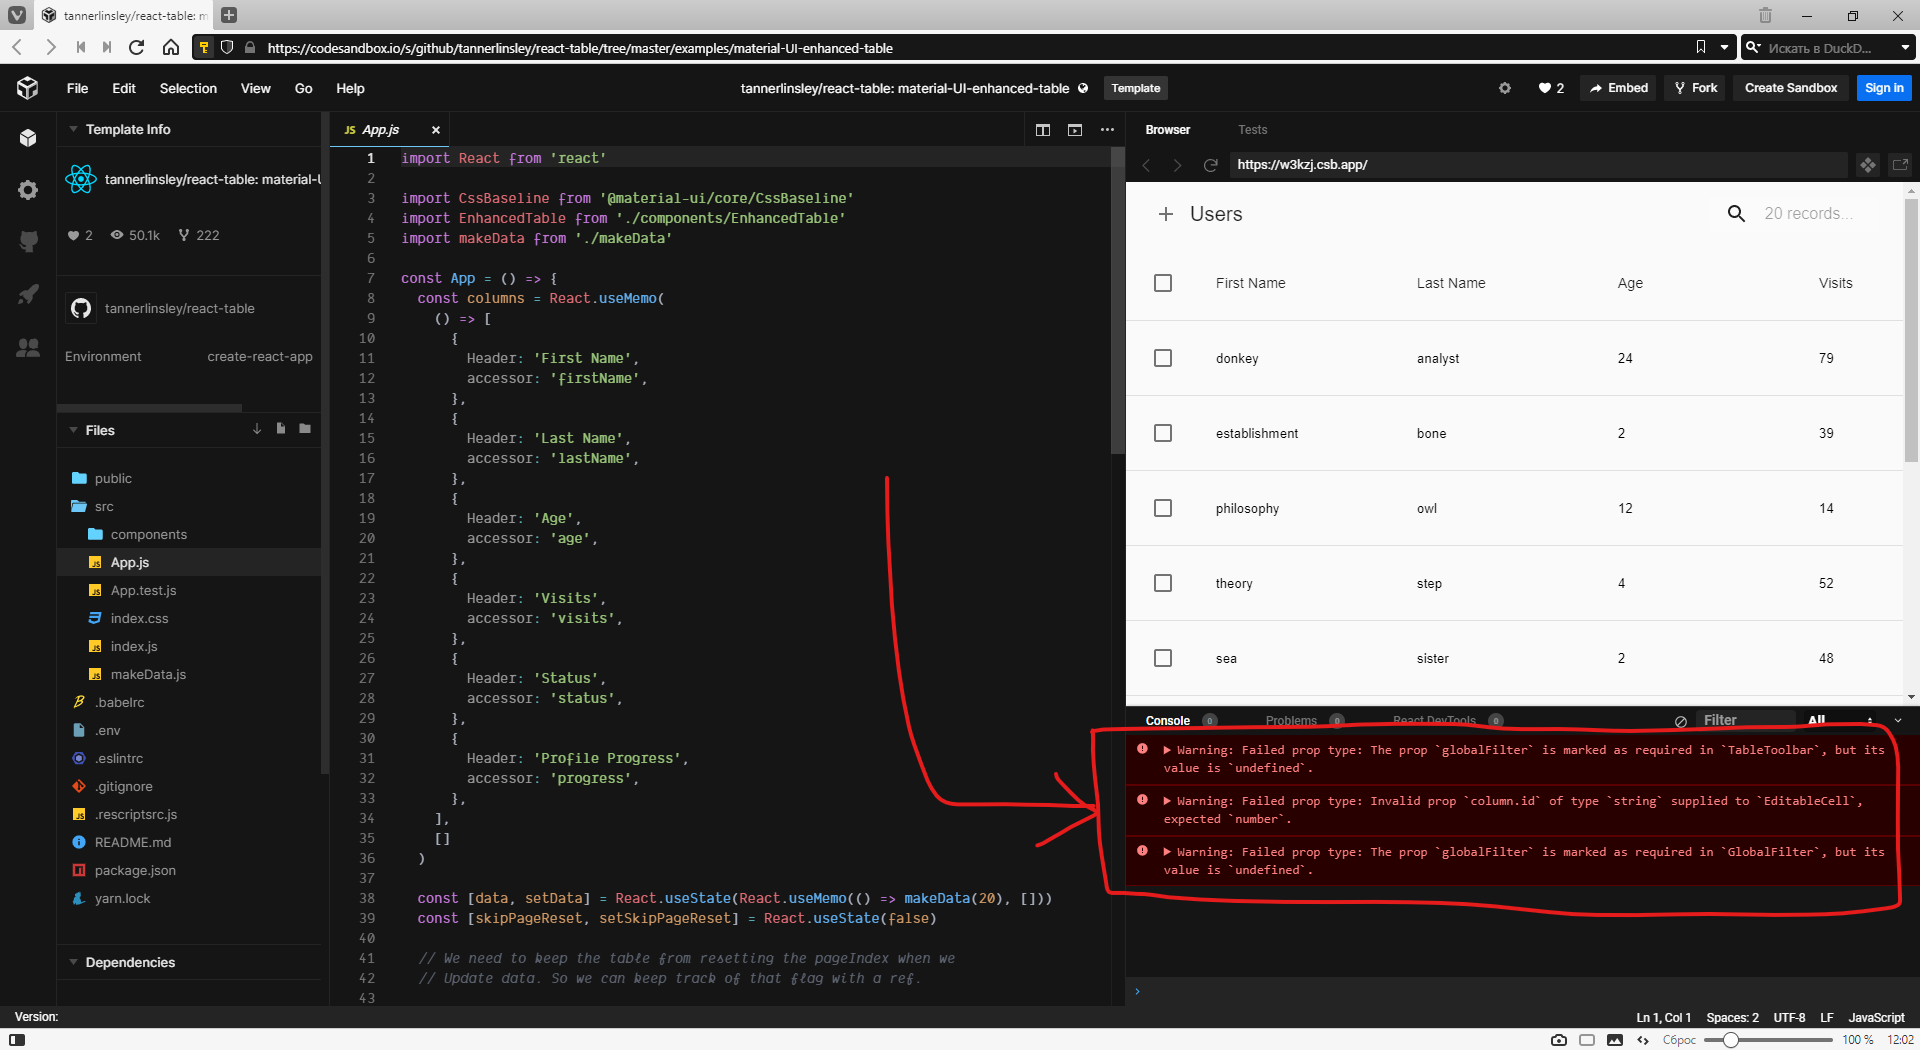Open the Sandbox configuration gear panel
Viewport: 1920px width, 1050px height.
click(x=28, y=190)
